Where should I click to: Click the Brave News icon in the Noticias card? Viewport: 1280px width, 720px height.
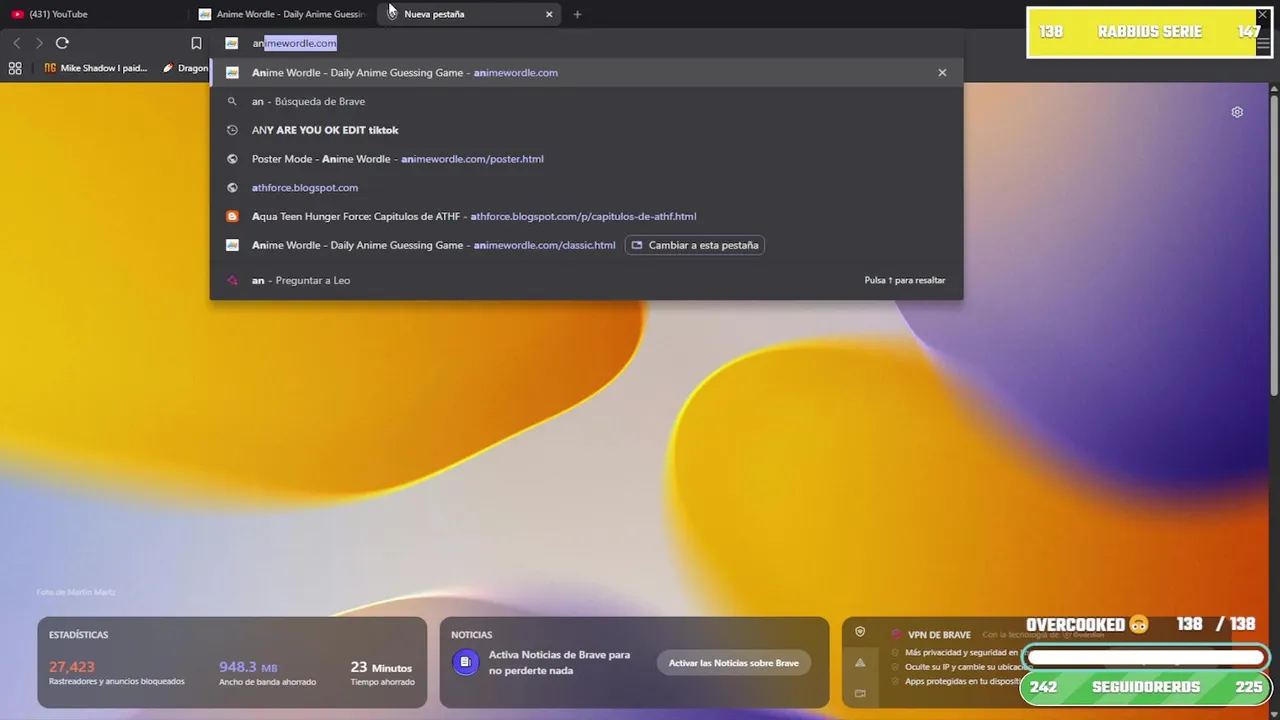tap(465, 662)
